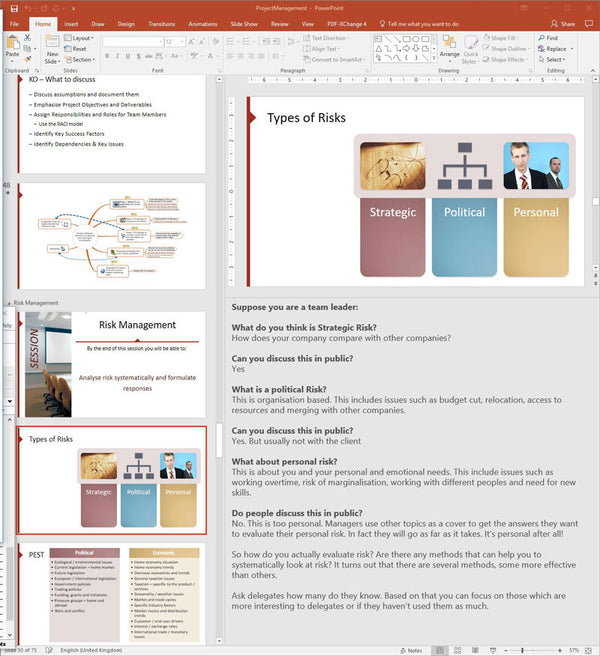Toggle Text Shadow formatting

pyautogui.click(x=138, y=56)
